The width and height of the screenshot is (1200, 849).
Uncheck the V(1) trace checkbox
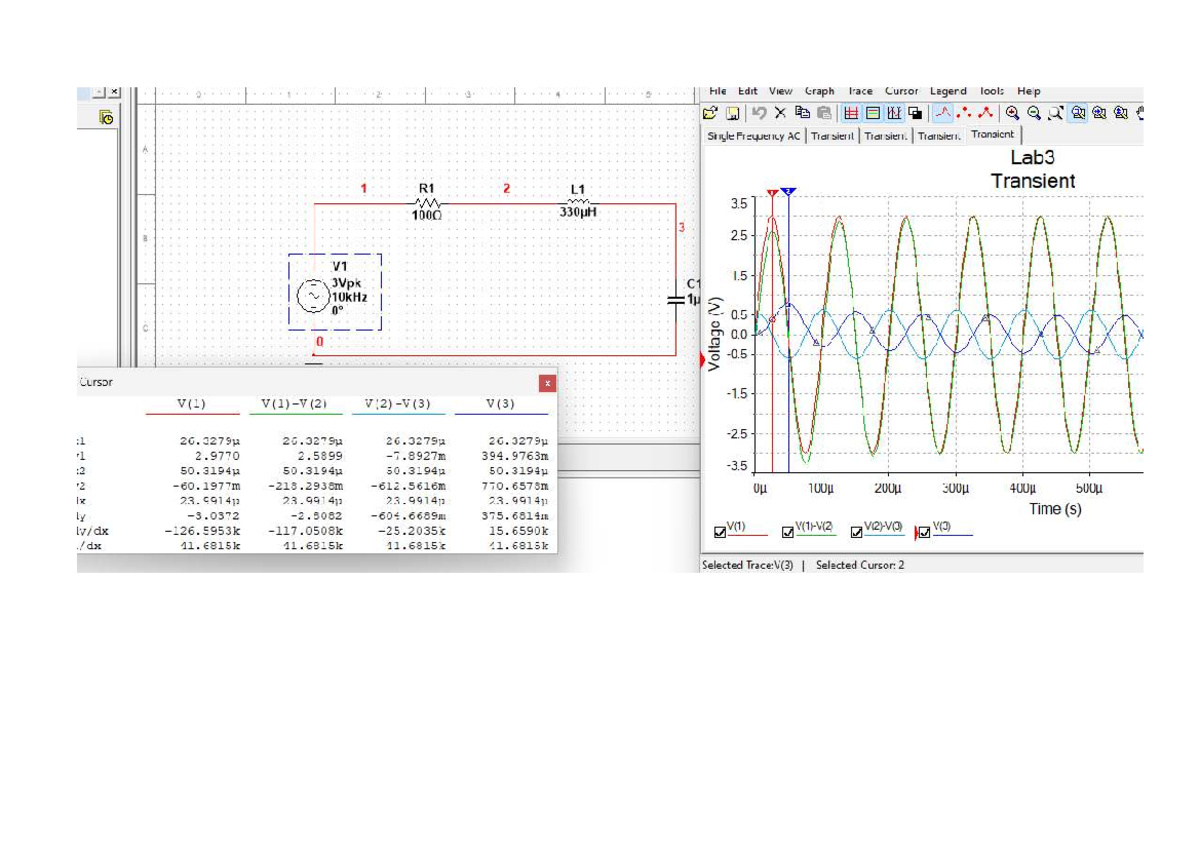(718, 533)
